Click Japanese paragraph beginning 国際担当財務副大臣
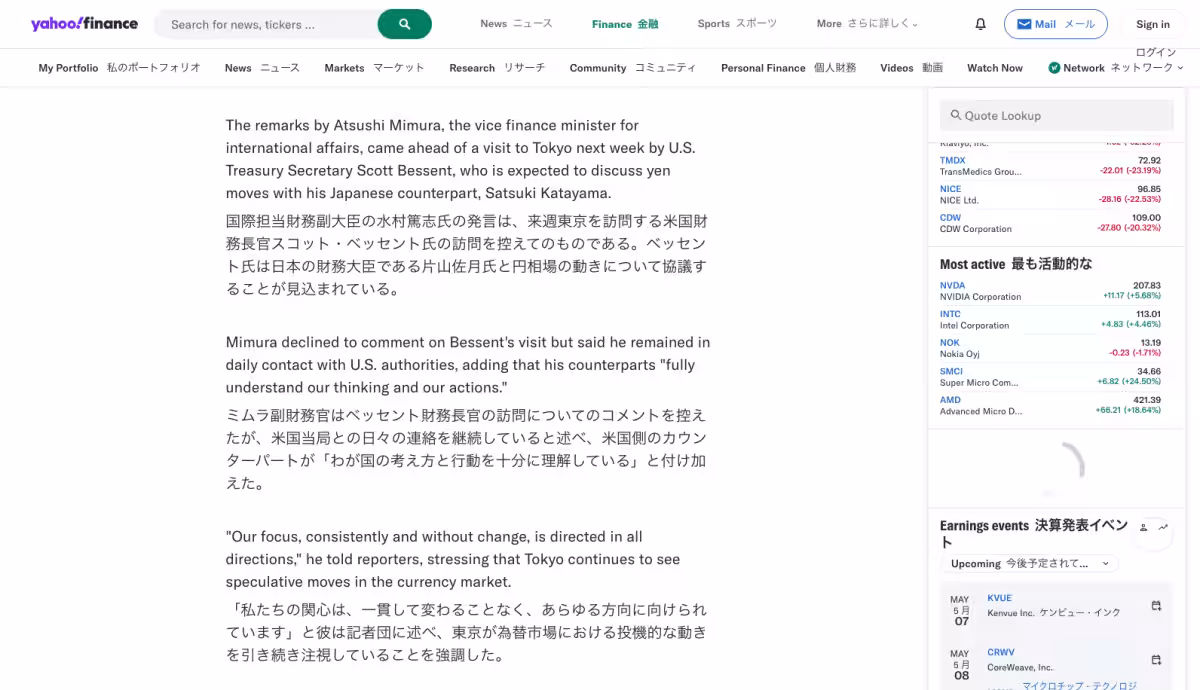This screenshot has height=690, width=1200. point(467,255)
